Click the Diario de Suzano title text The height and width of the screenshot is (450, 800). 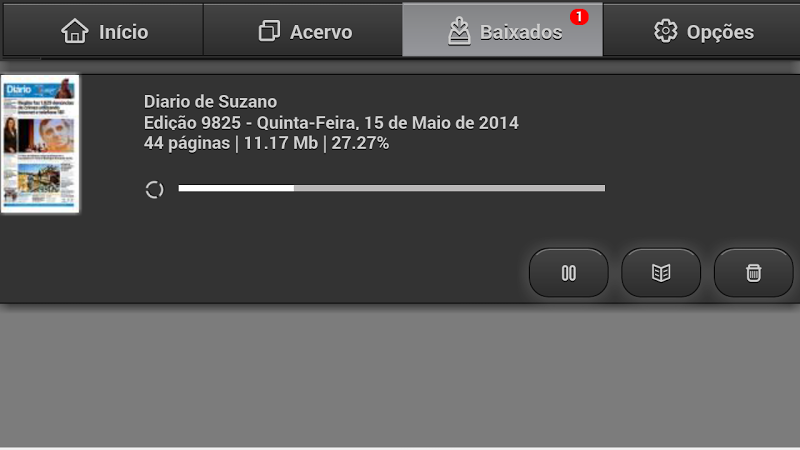[x=210, y=102]
